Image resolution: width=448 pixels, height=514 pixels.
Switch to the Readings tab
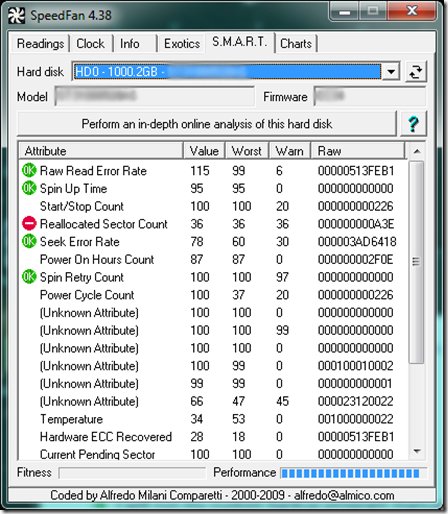(40, 44)
